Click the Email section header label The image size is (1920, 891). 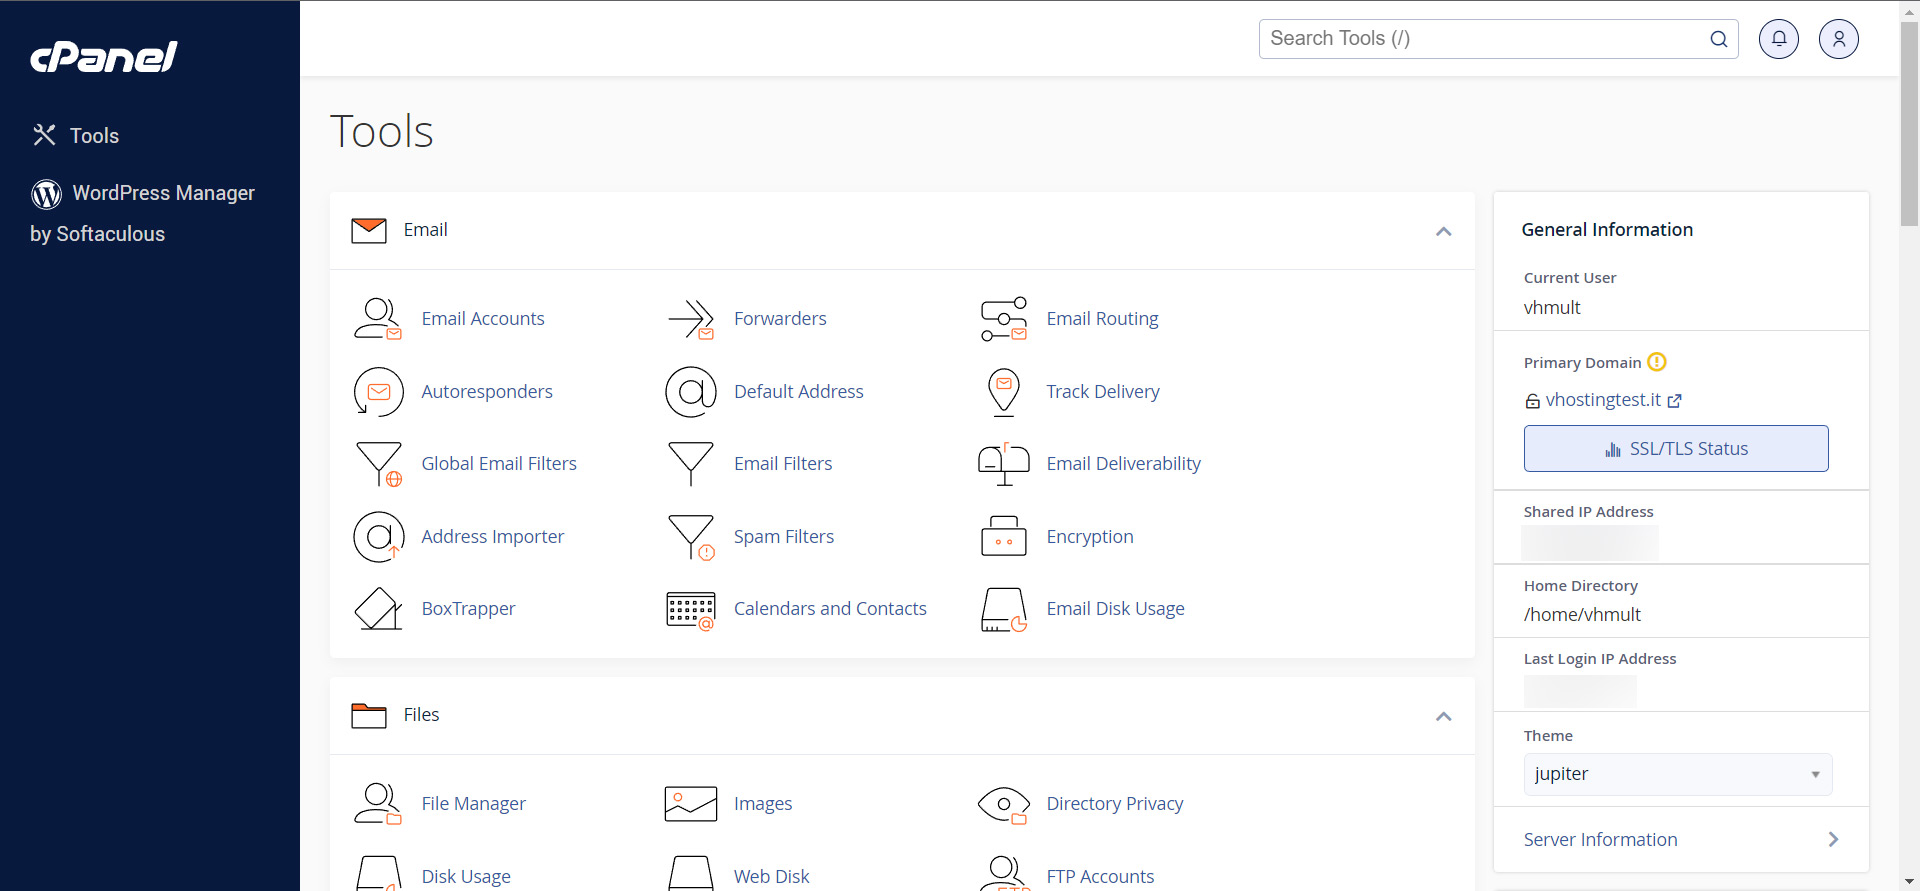pos(425,230)
